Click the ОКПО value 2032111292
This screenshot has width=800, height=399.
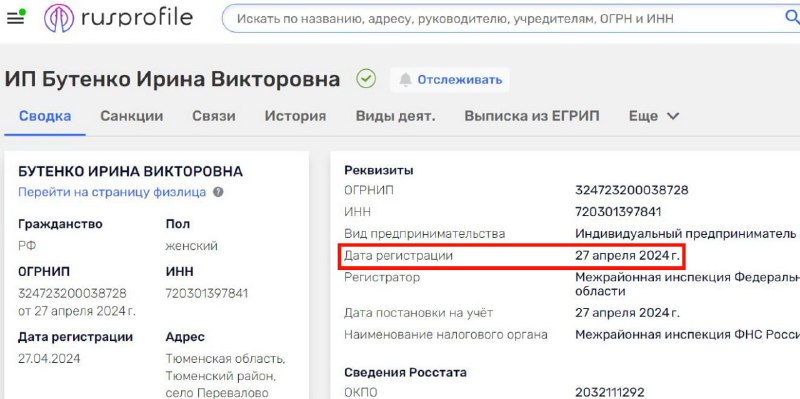[610, 392]
